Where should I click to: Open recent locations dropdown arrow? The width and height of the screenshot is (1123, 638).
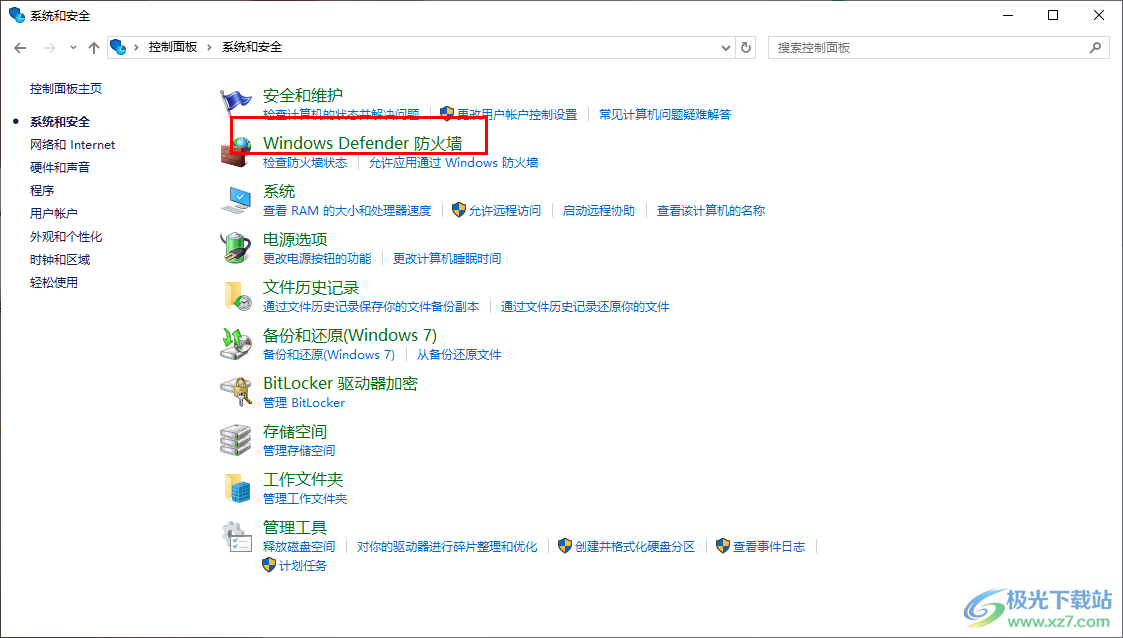[73, 47]
